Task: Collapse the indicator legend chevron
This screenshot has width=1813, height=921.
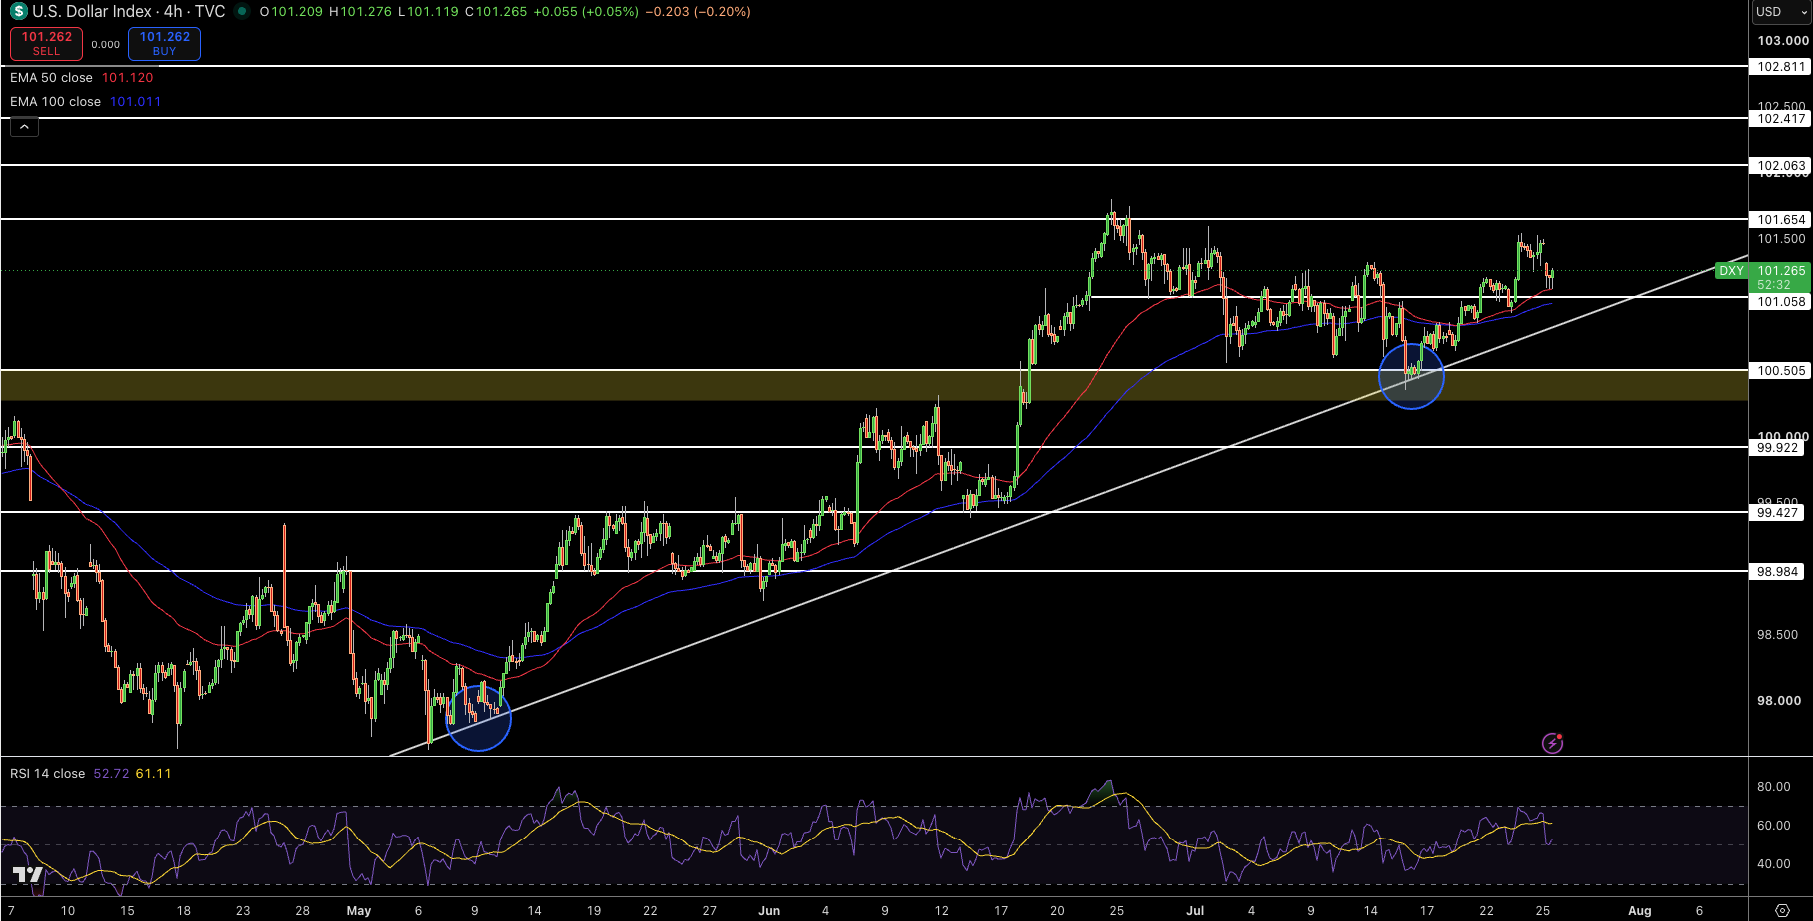Action: pos(24,127)
